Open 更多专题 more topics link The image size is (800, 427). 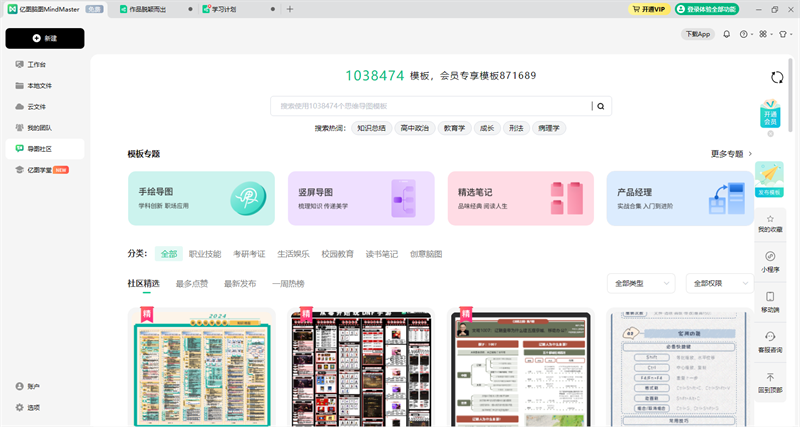pyautogui.click(x=731, y=154)
